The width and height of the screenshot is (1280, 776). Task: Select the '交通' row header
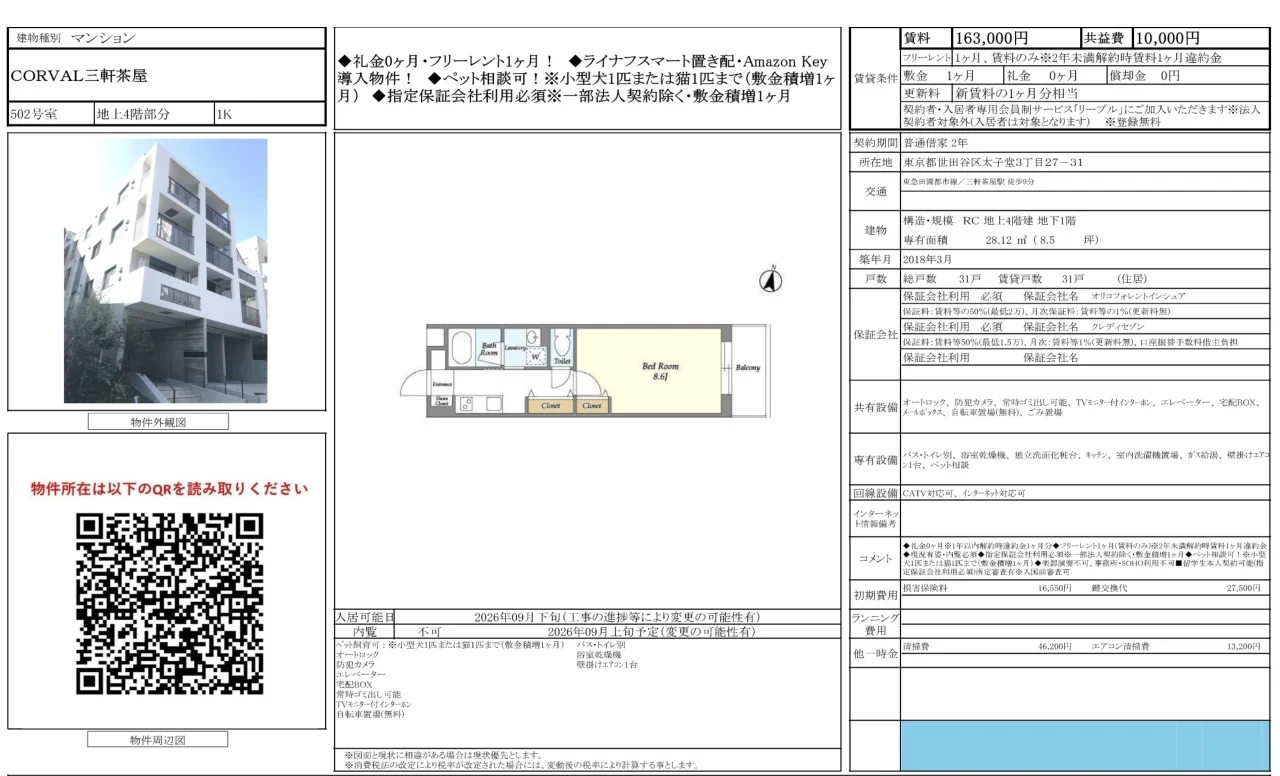(x=875, y=191)
